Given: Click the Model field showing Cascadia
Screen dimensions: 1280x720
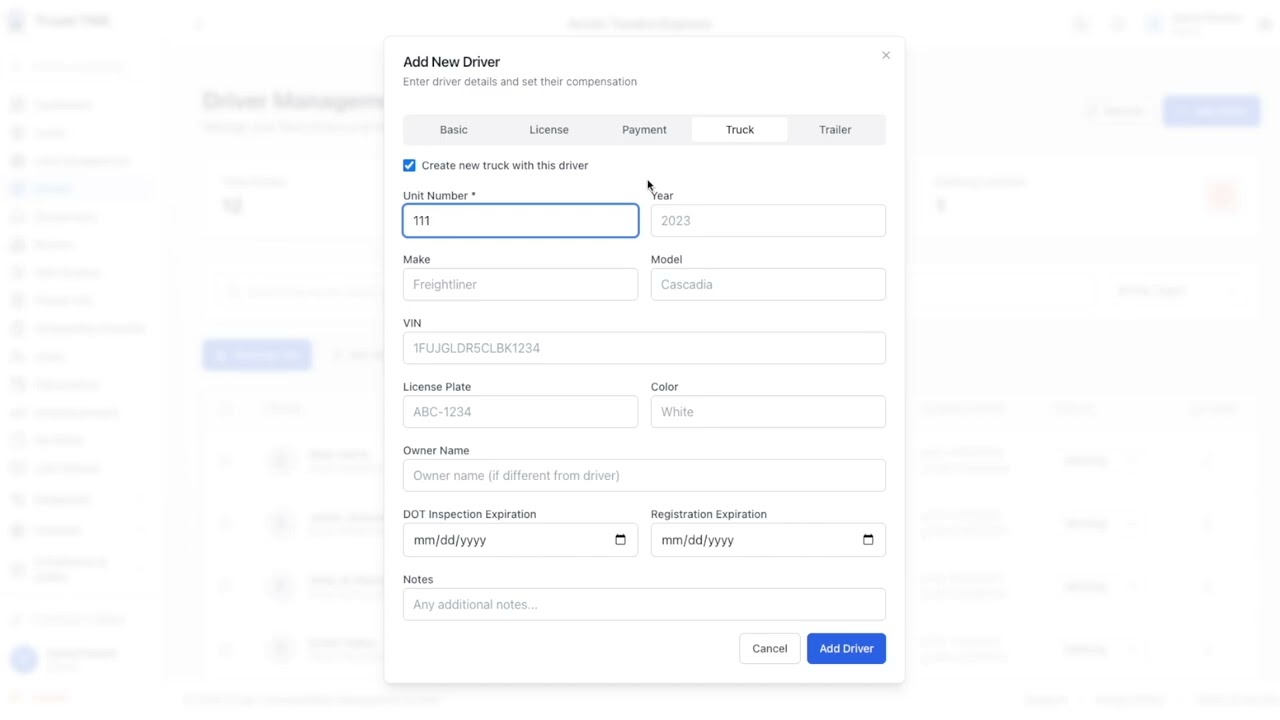Looking at the screenshot, I should (768, 284).
